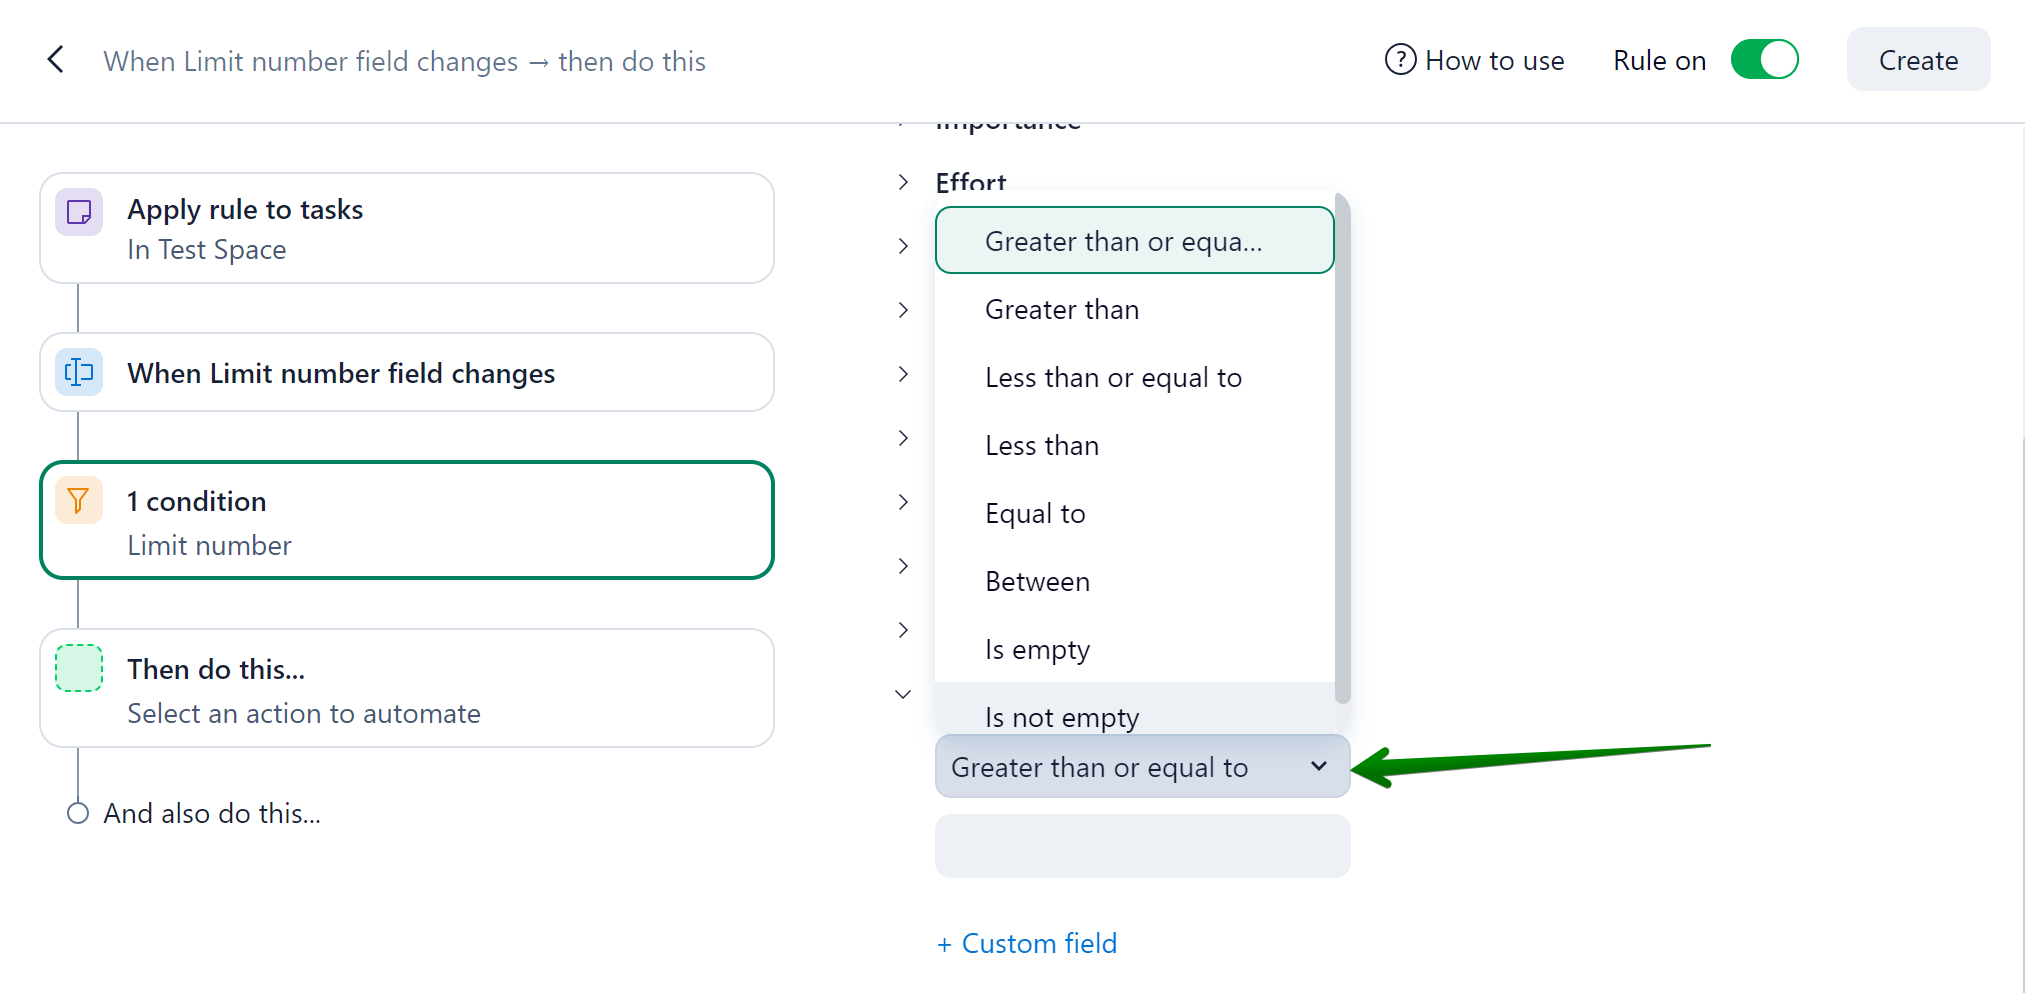Collapse the expanded field chevron above dropdown
The height and width of the screenshot is (993, 2025).
pyautogui.click(x=903, y=694)
